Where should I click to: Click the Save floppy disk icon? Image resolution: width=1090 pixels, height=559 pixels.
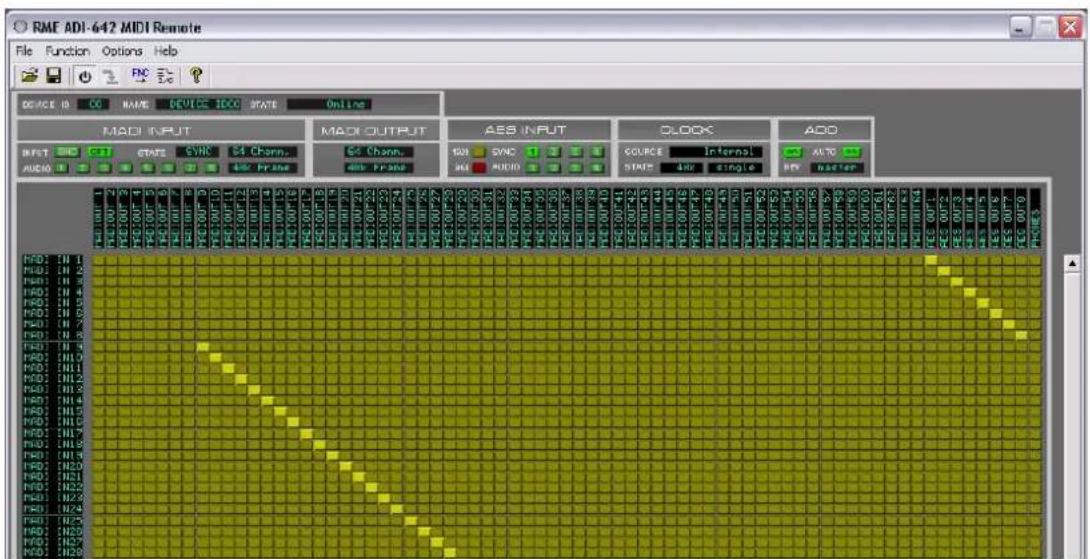click(x=55, y=75)
